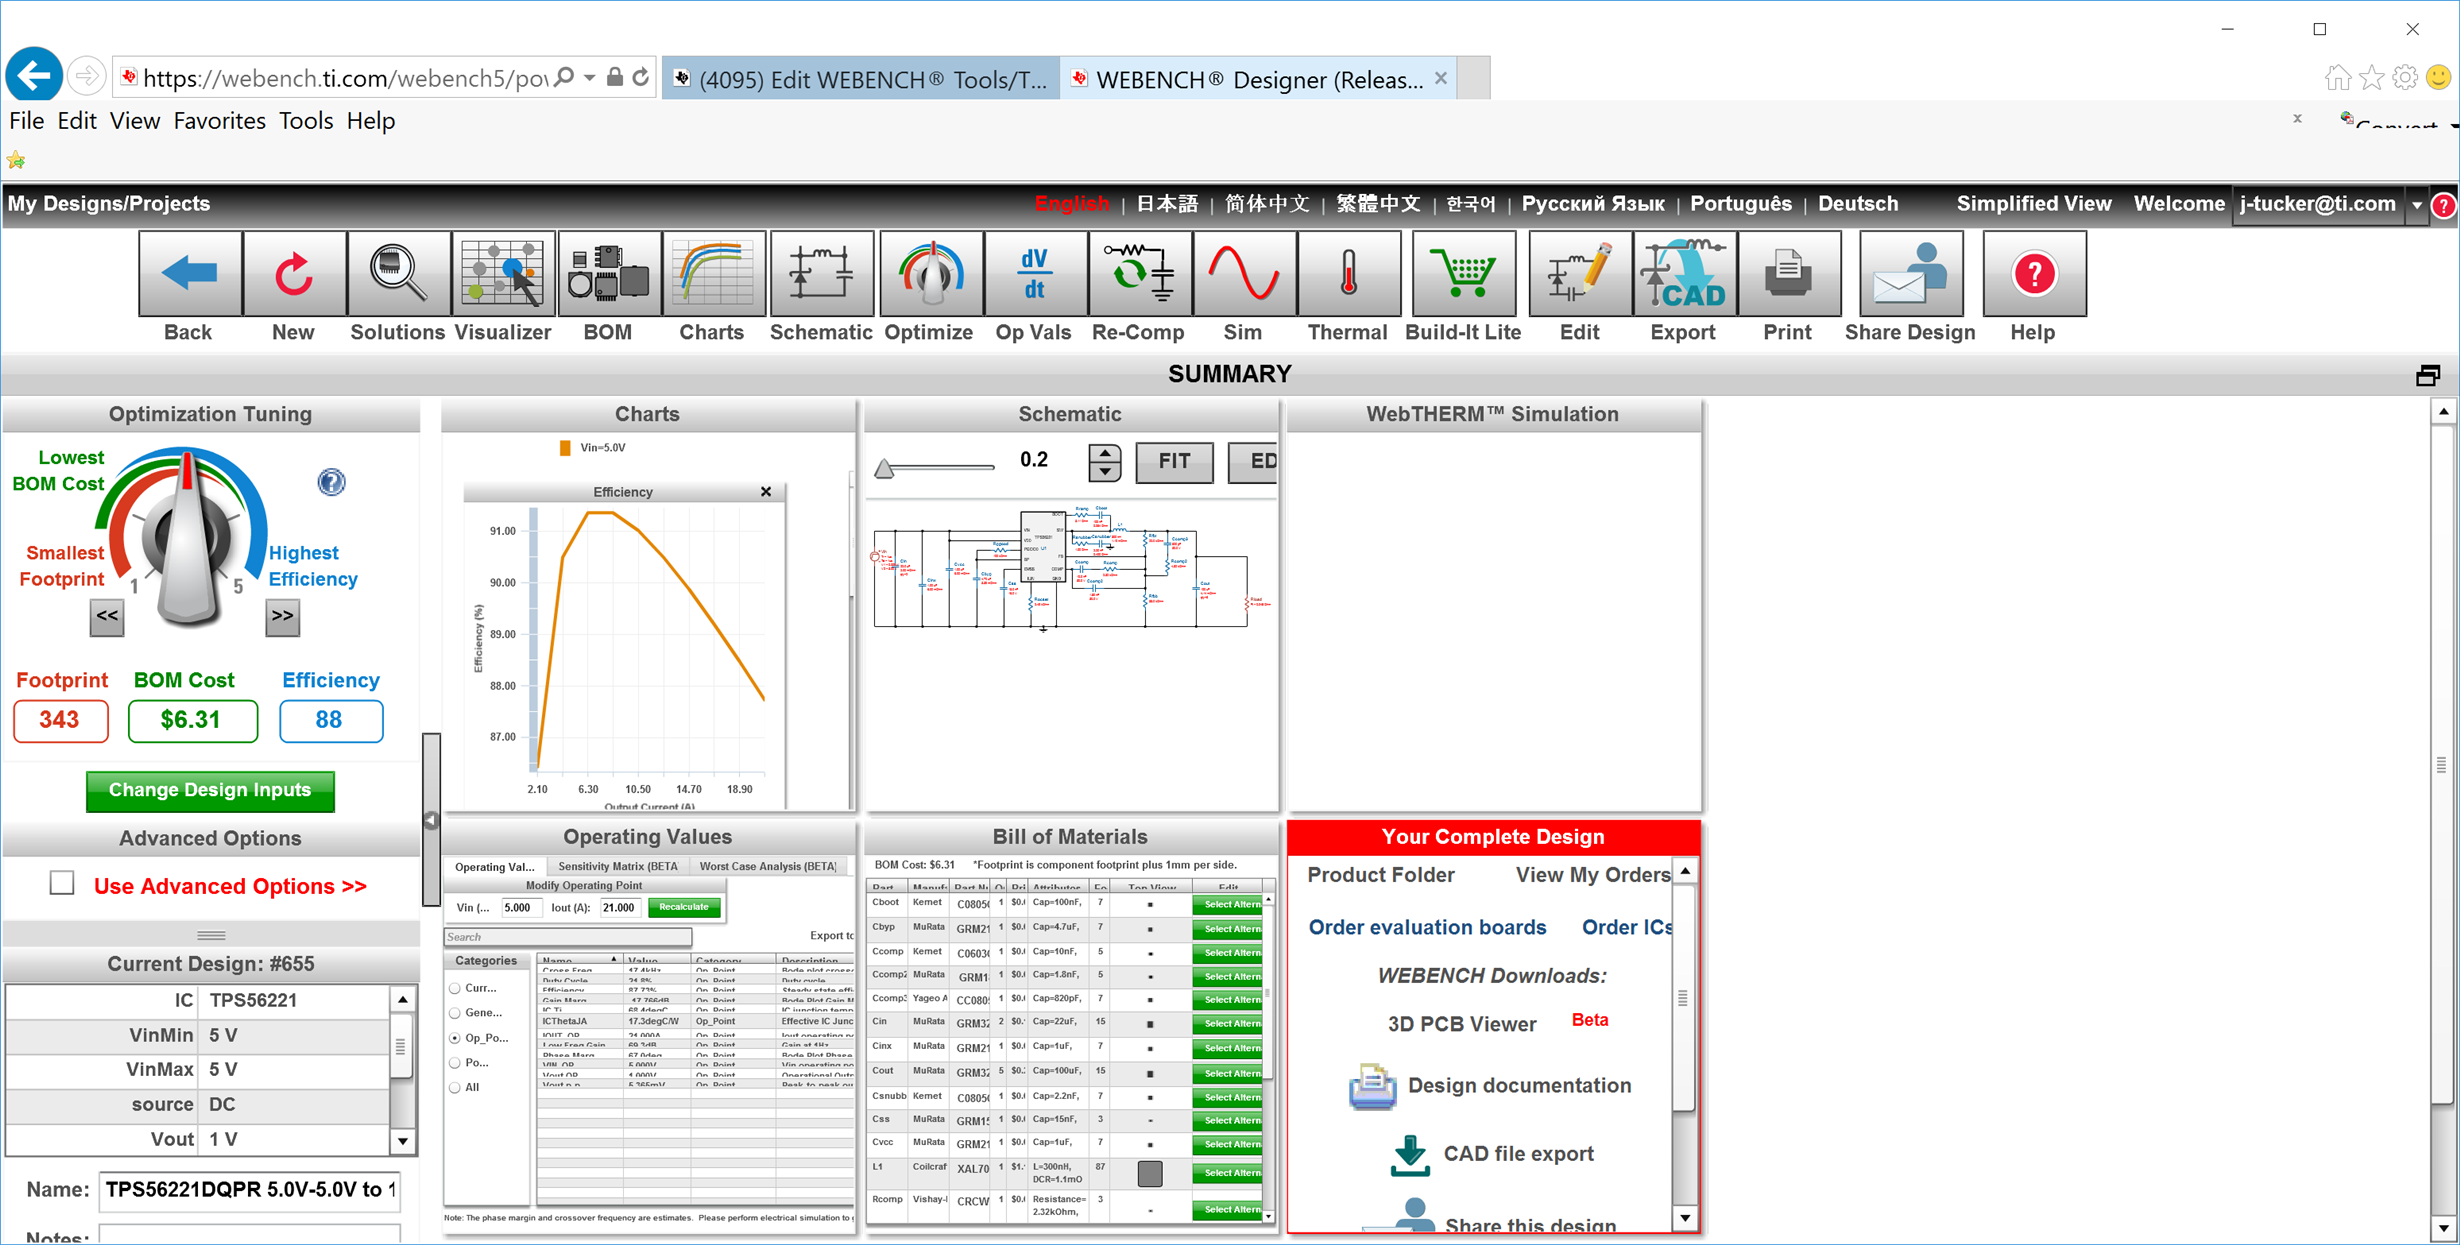Launch the Sim sine wave icon
2460x1245 pixels.
[1244, 274]
